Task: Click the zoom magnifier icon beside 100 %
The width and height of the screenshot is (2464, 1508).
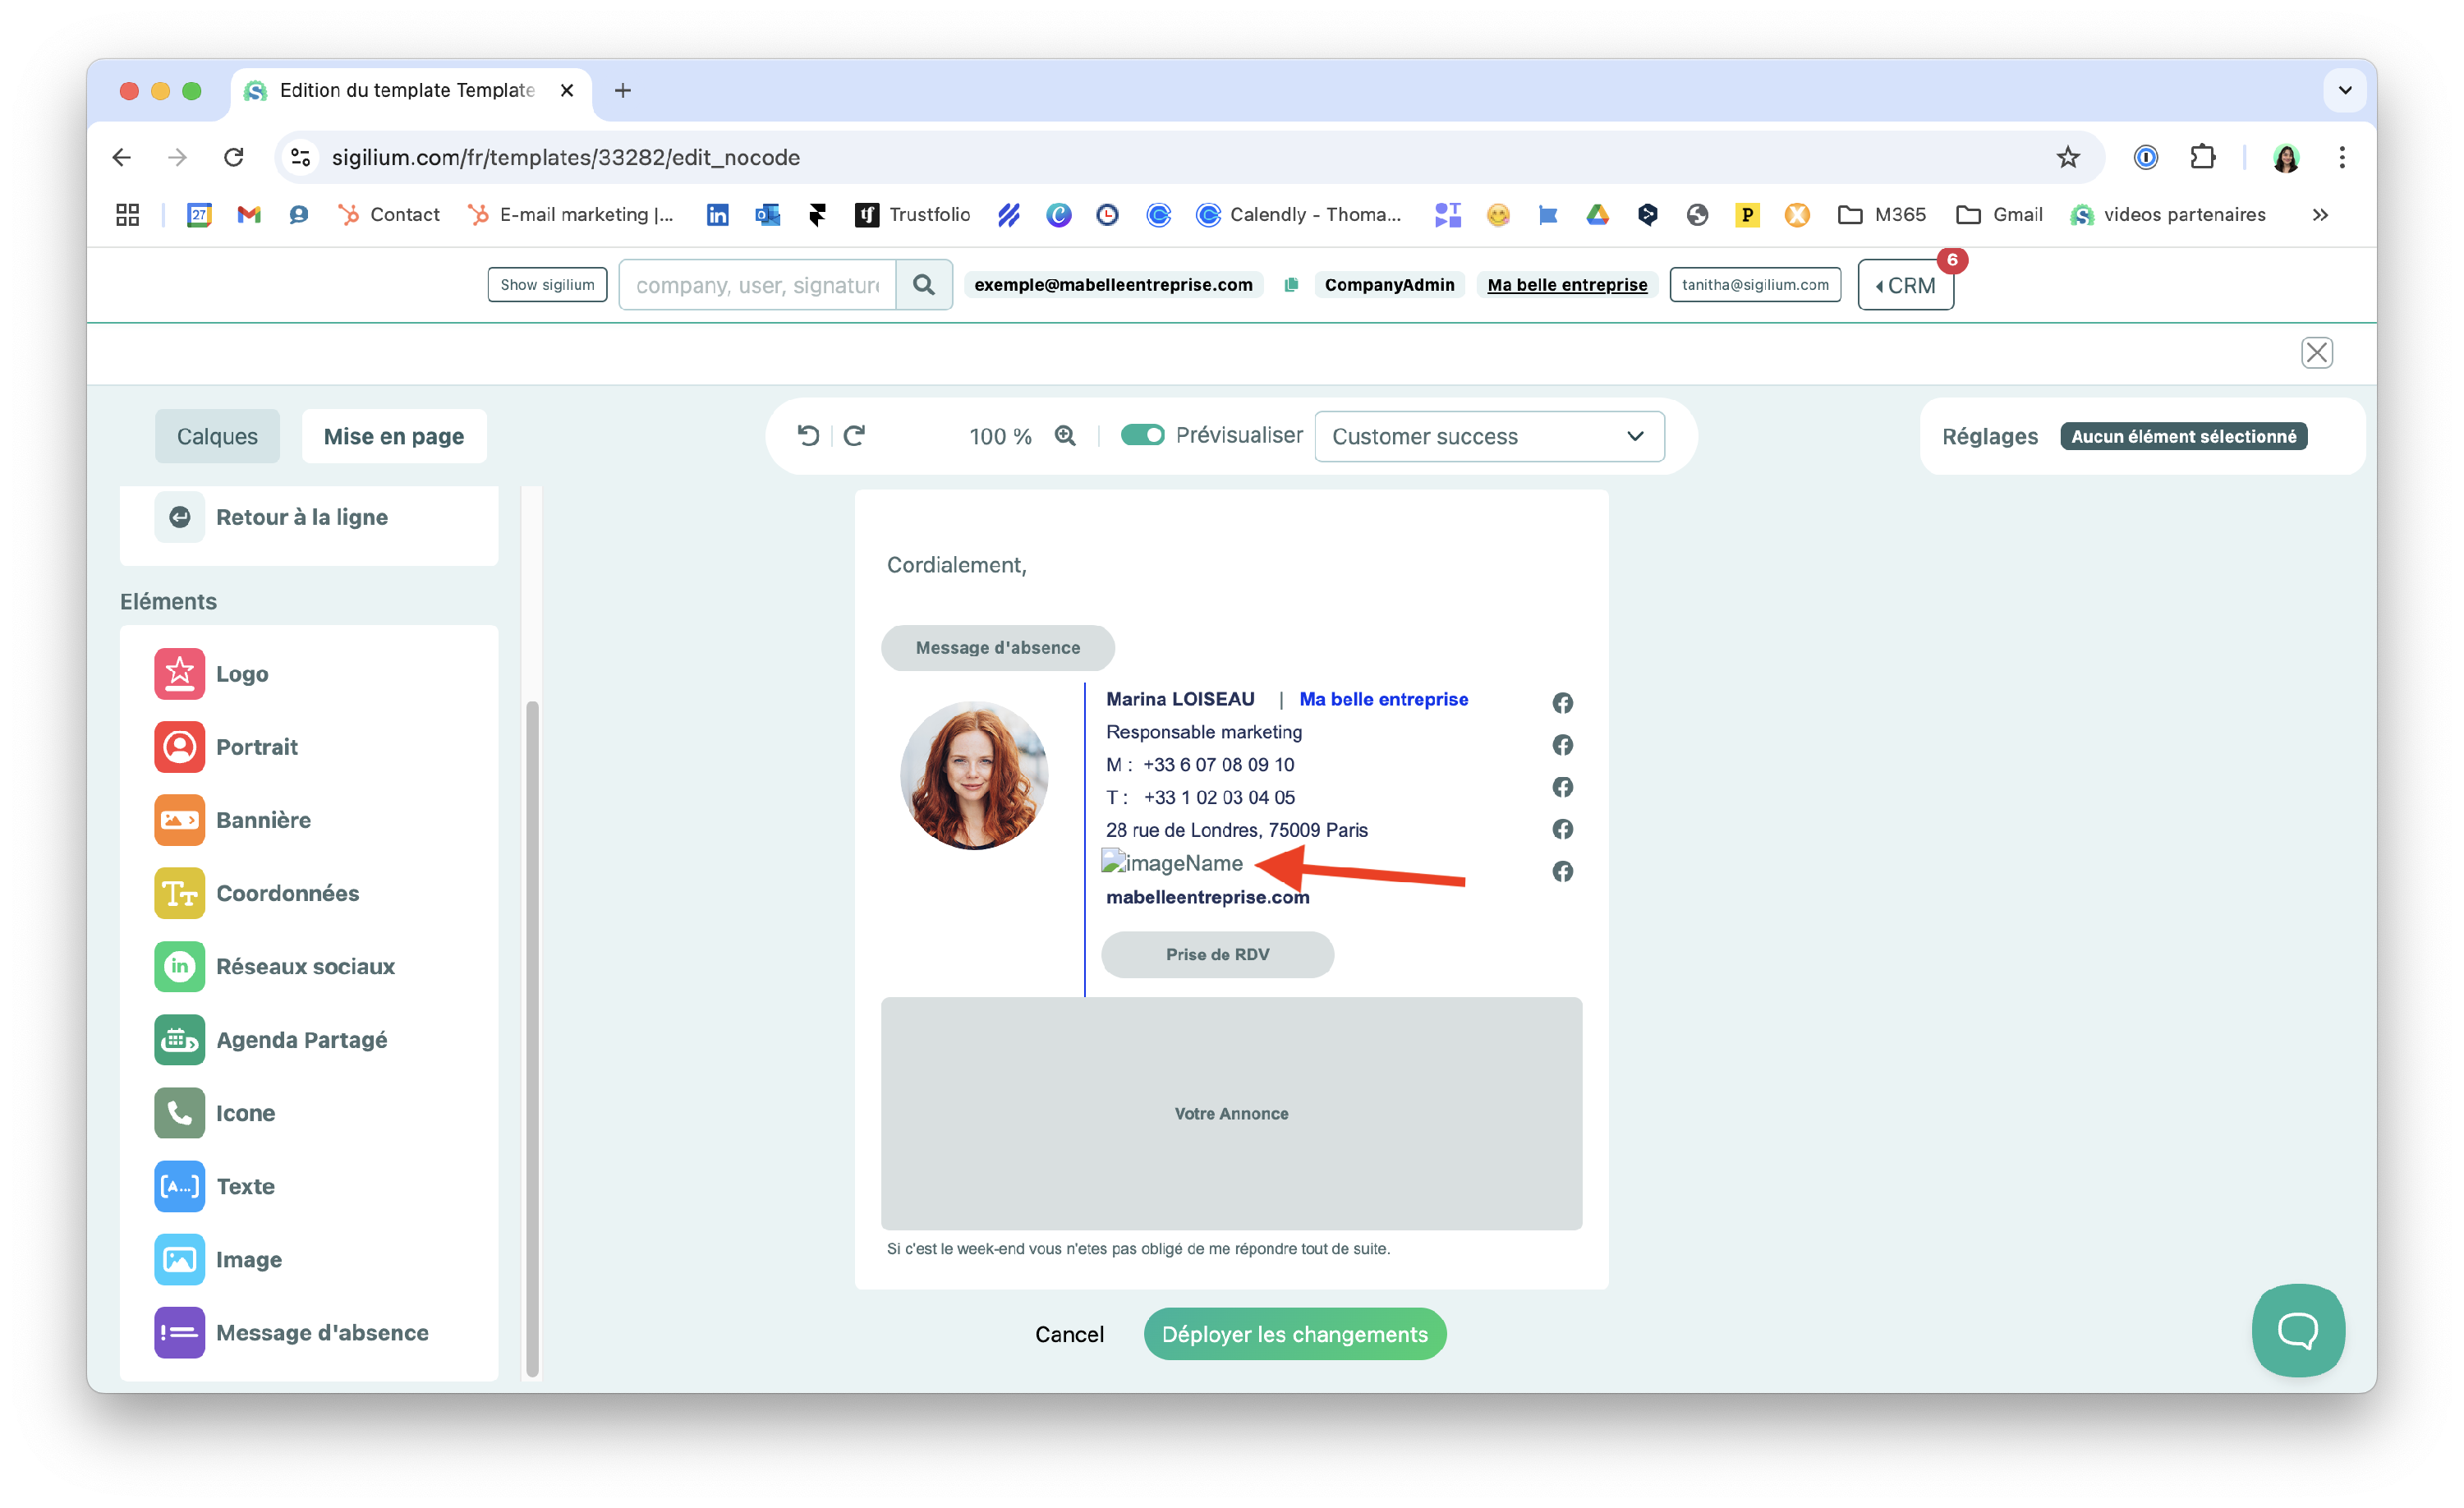Action: (1065, 436)
